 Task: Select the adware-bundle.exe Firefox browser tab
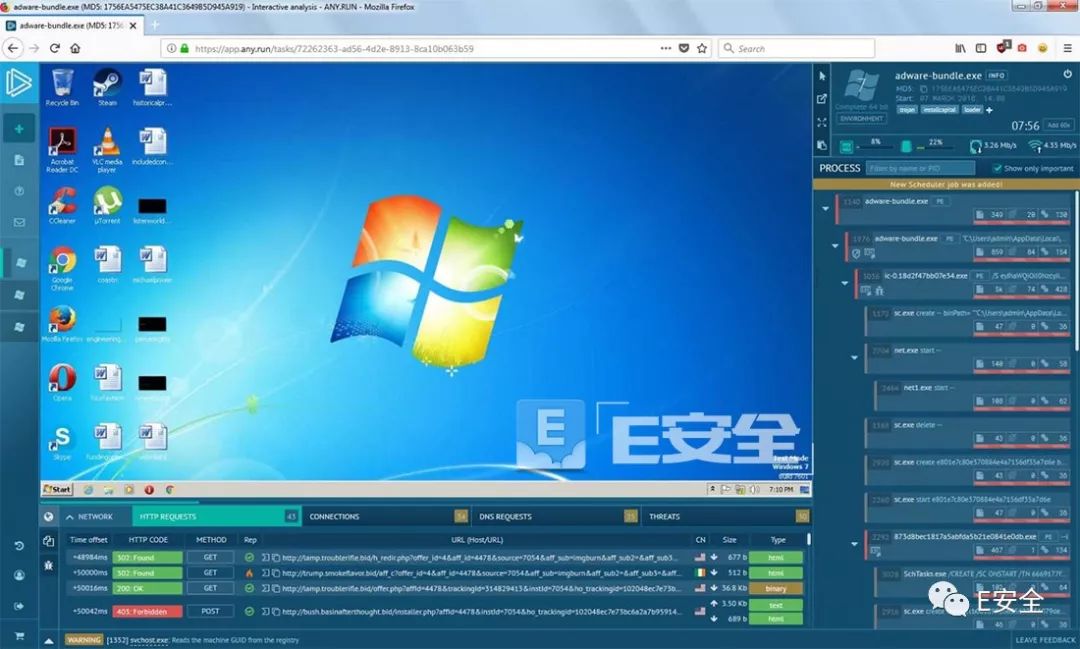click(x=72, y=25)
